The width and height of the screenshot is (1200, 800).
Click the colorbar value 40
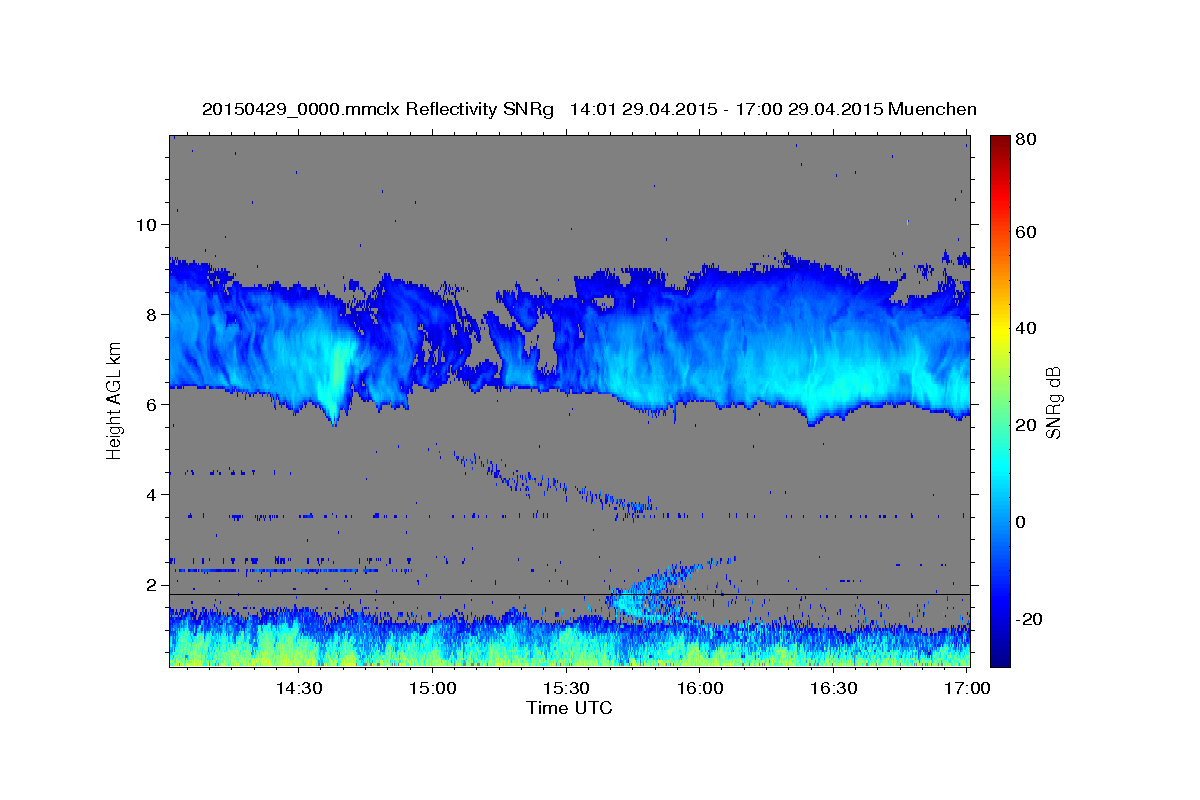click(x=1025, y=328)
